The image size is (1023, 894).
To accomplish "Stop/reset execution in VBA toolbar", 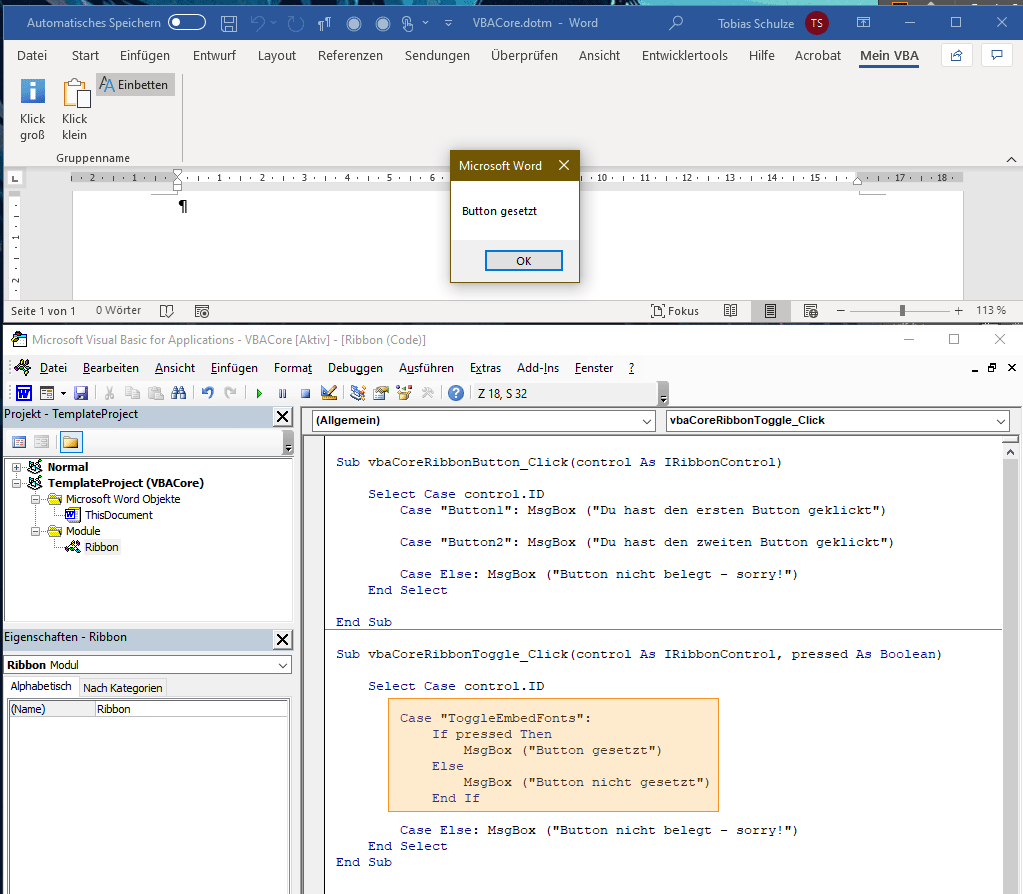I will (x=305, y=393).
